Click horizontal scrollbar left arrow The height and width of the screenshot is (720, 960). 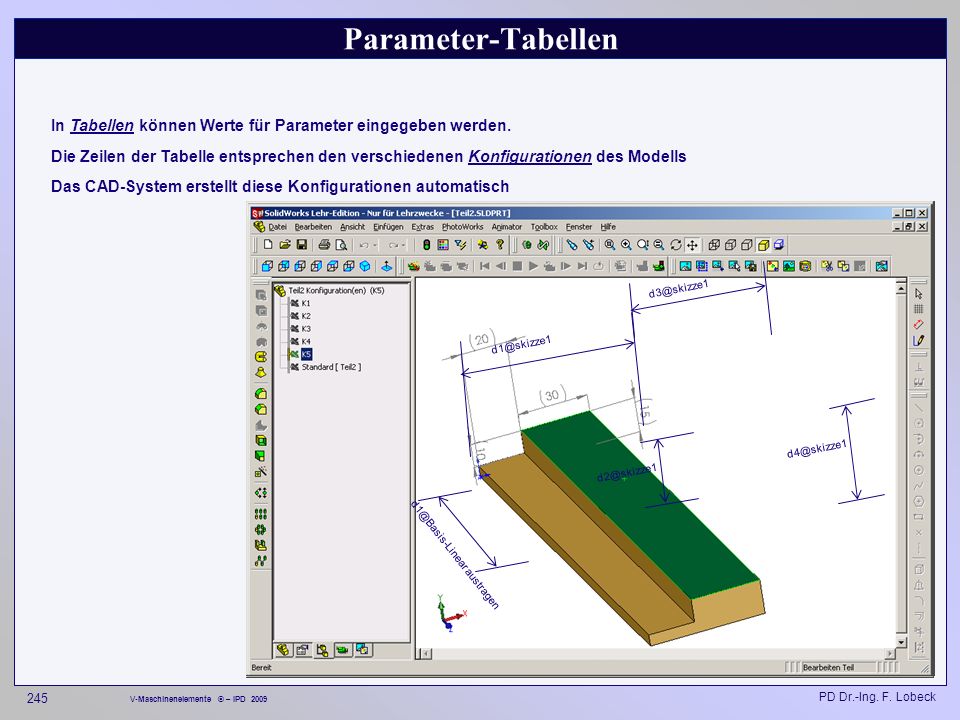(425, 654)
